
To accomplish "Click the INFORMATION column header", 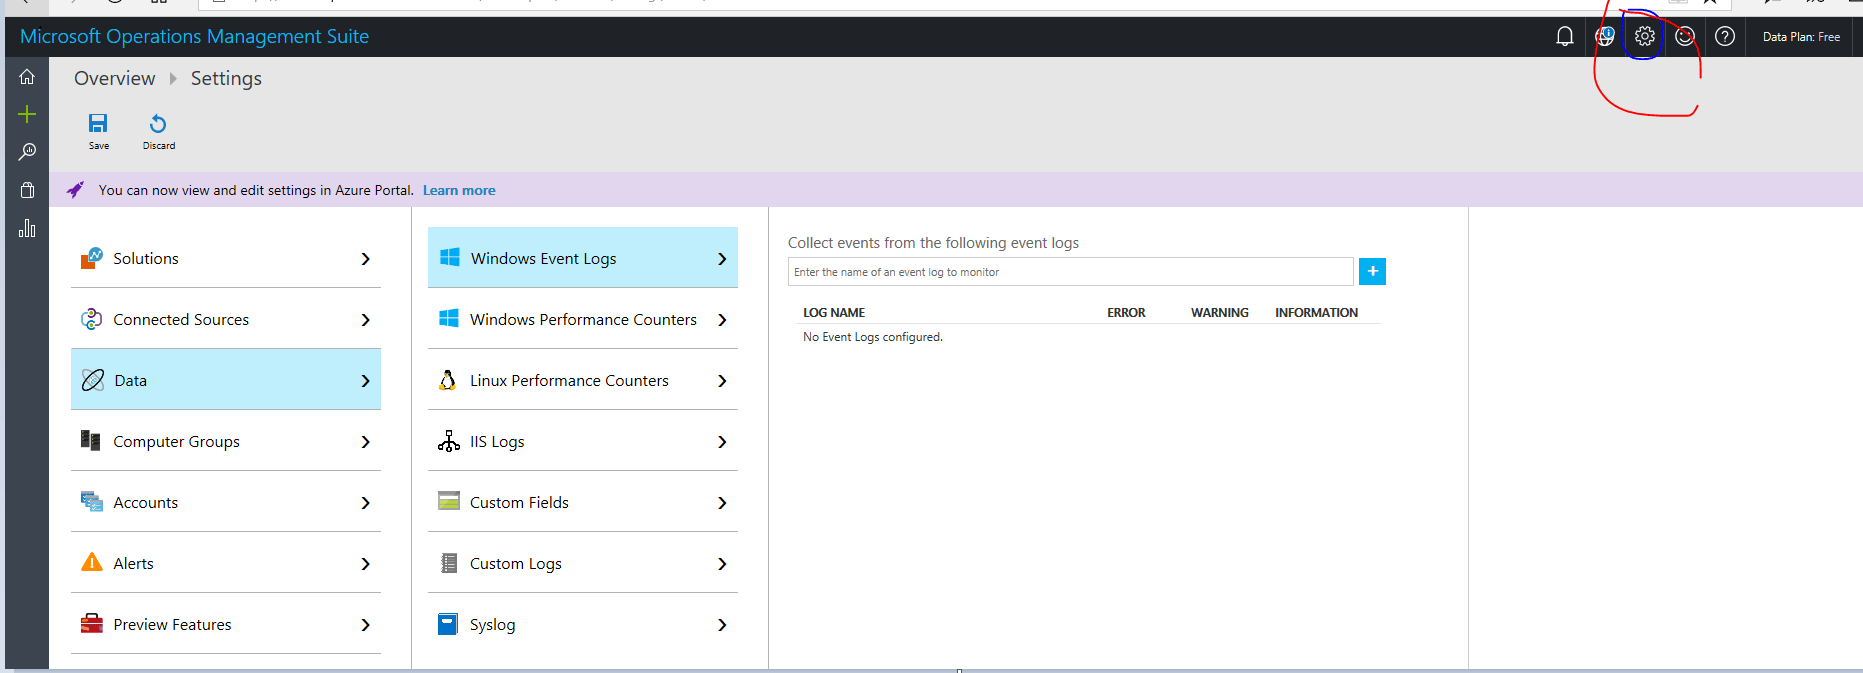I will point(1316,313).
